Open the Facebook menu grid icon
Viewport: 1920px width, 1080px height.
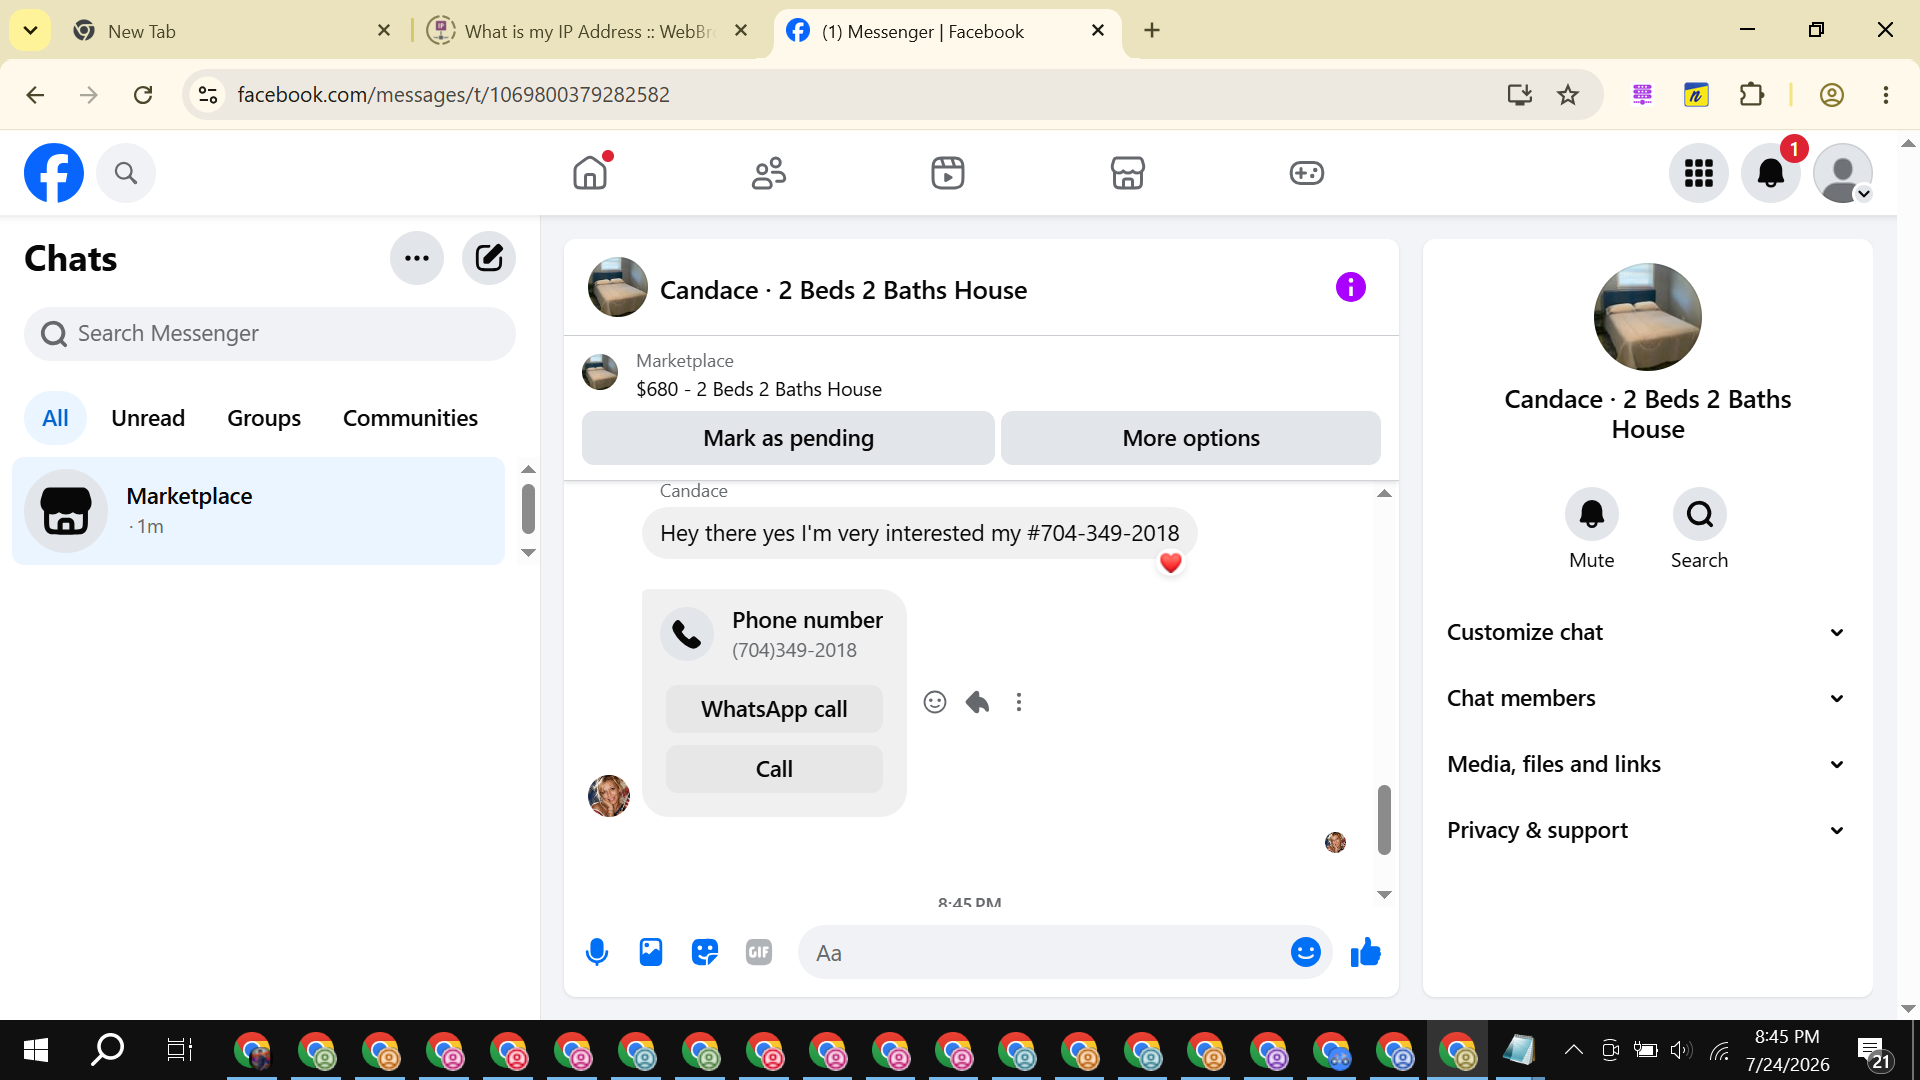coord(1699,173)
